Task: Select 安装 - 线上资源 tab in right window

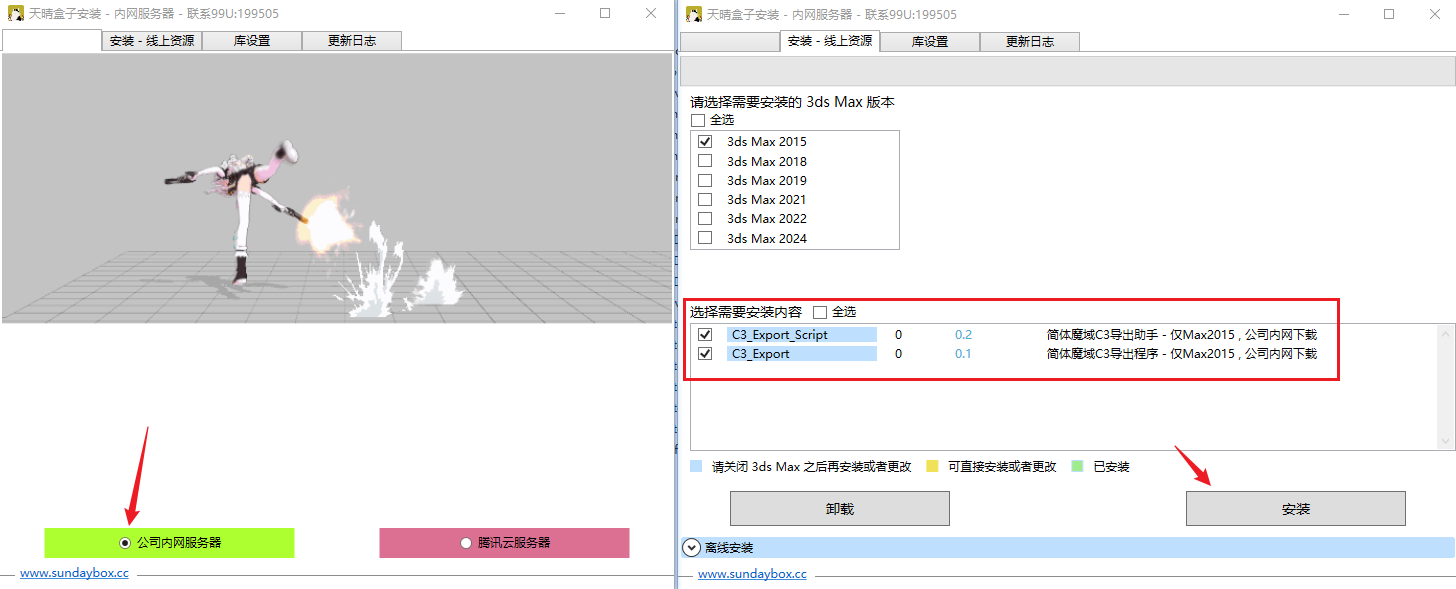Action: (x=829, y=41)
